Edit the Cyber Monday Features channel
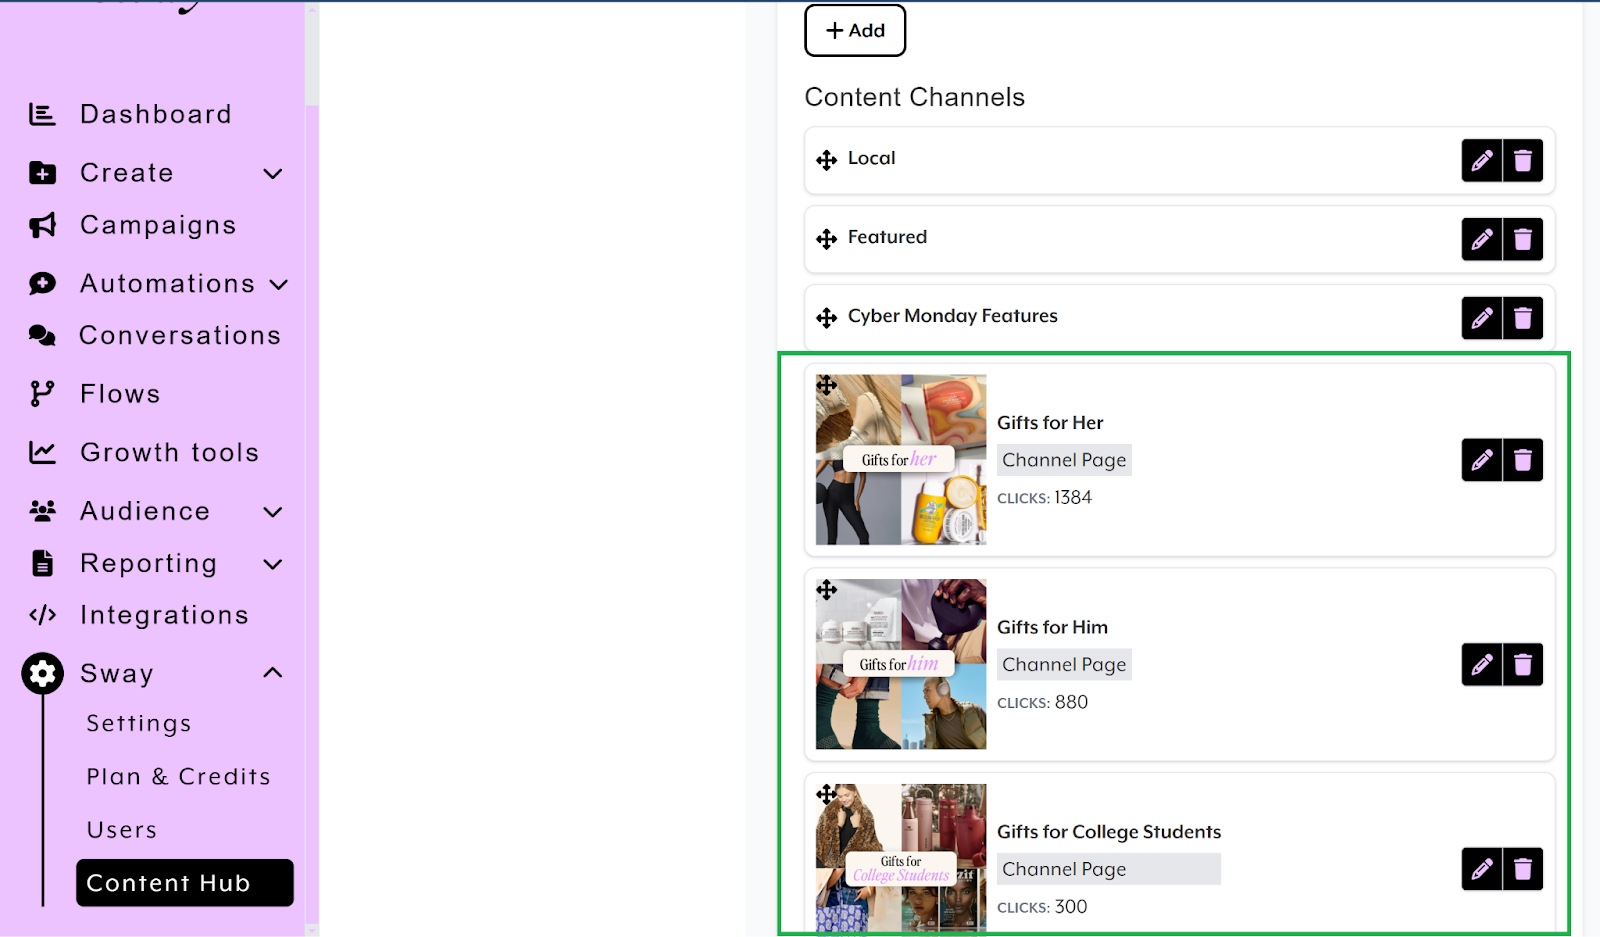The height and width of the screenshot is (937, 1600). pyautogui.click(x=1482, y=318)
